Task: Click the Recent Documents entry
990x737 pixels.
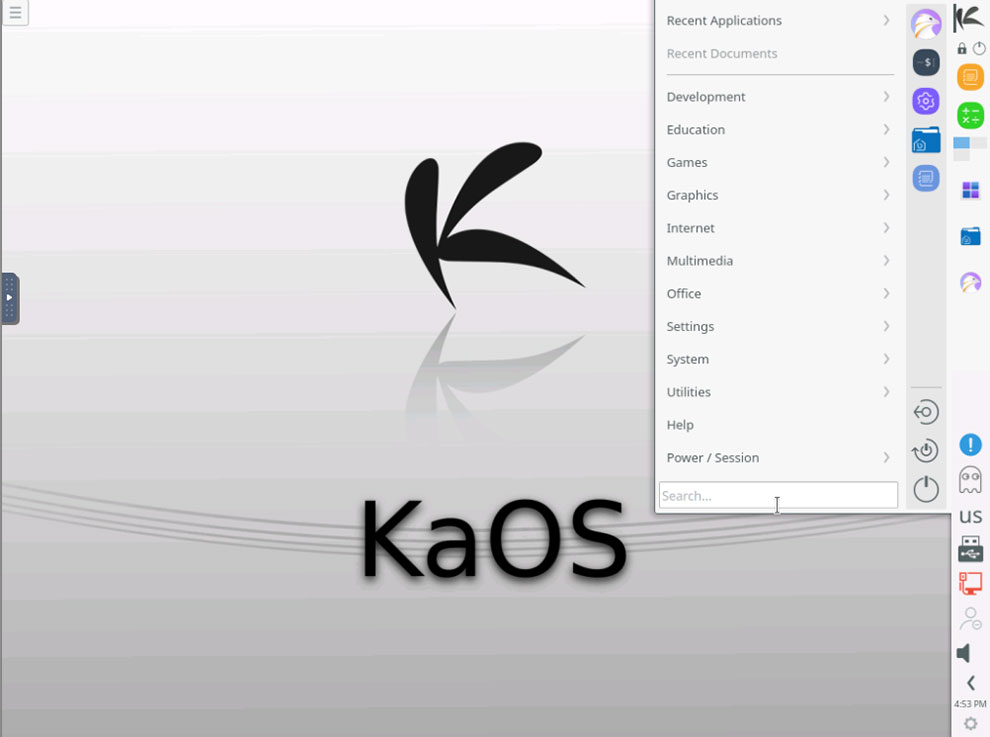Action: tap(780, 54)
